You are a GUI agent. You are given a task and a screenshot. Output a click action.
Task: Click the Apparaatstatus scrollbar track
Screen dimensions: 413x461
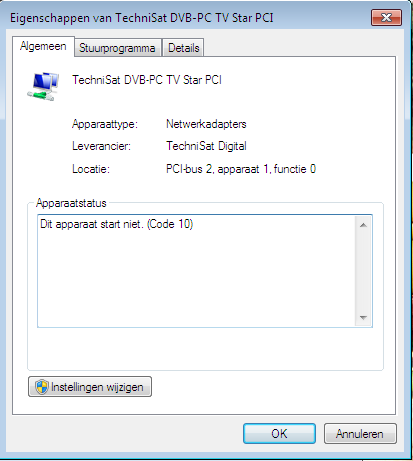point(363,272)
